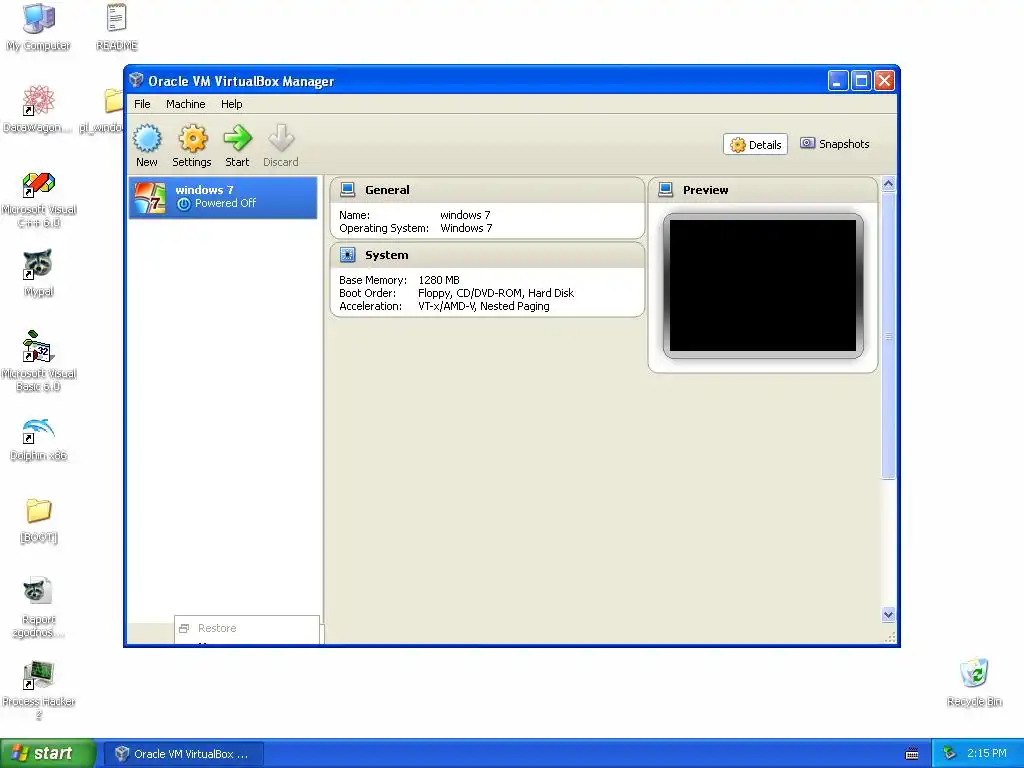Click the greyed Discard arrow icon
Viewport: 1024px width, 768px height.
tap(281, 138)
